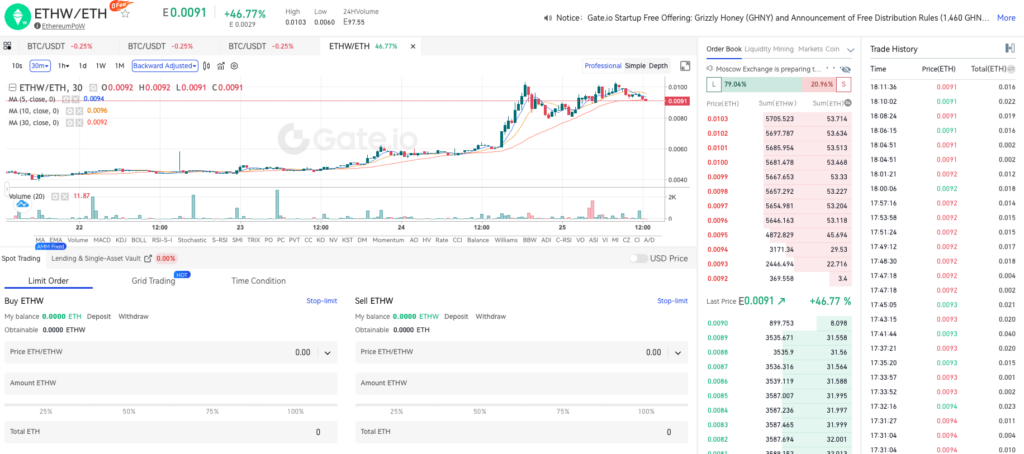
Task: Switch chart to Depth view
Action: 658,65
